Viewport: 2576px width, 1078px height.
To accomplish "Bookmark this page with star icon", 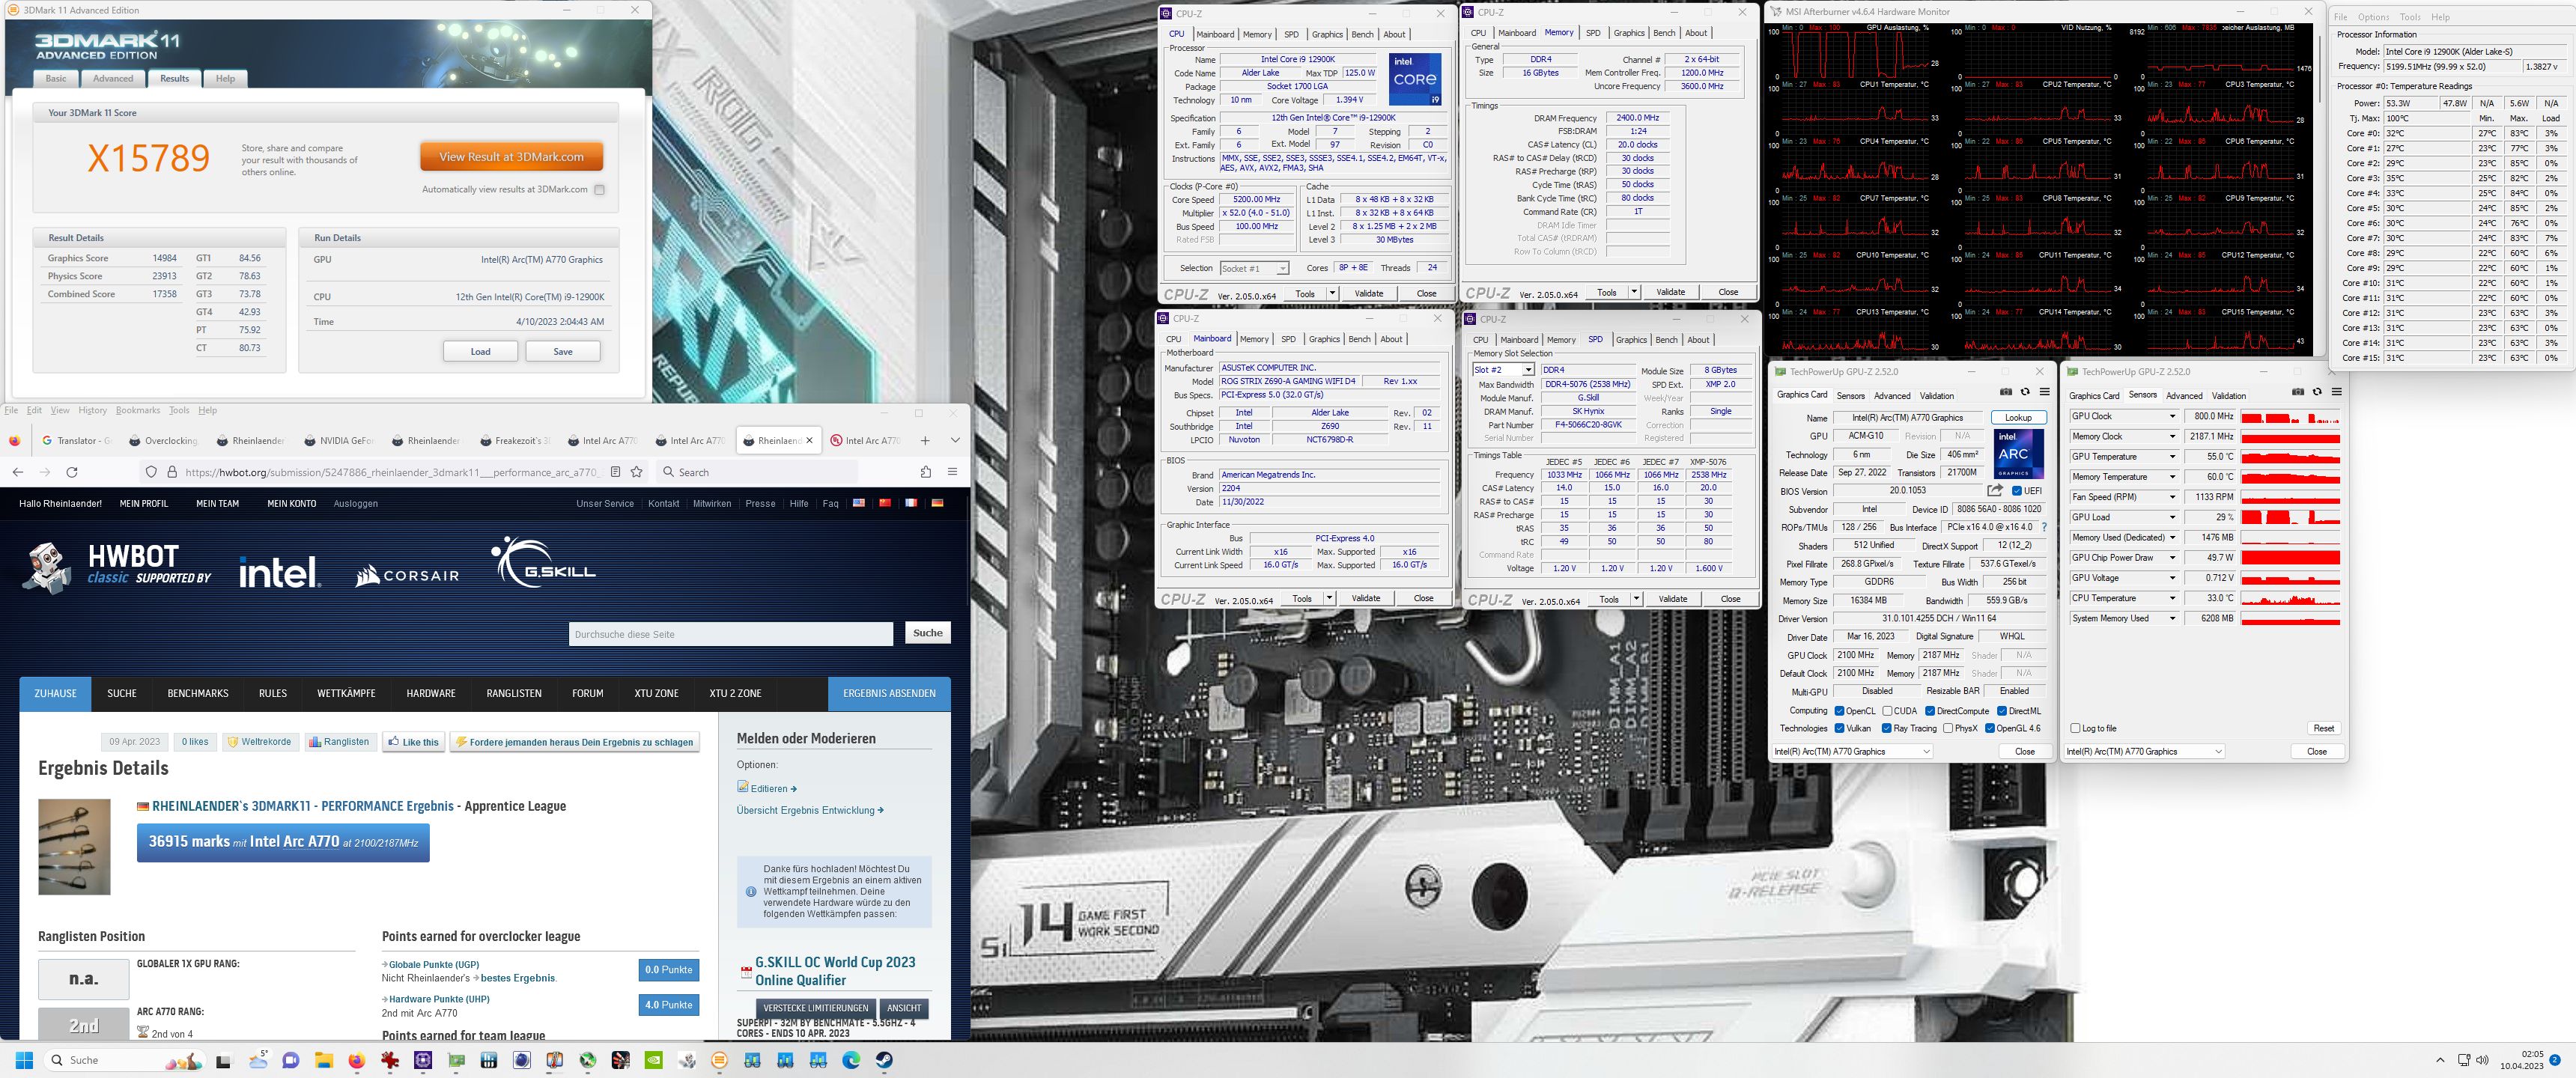I will [x=637, y=472].
